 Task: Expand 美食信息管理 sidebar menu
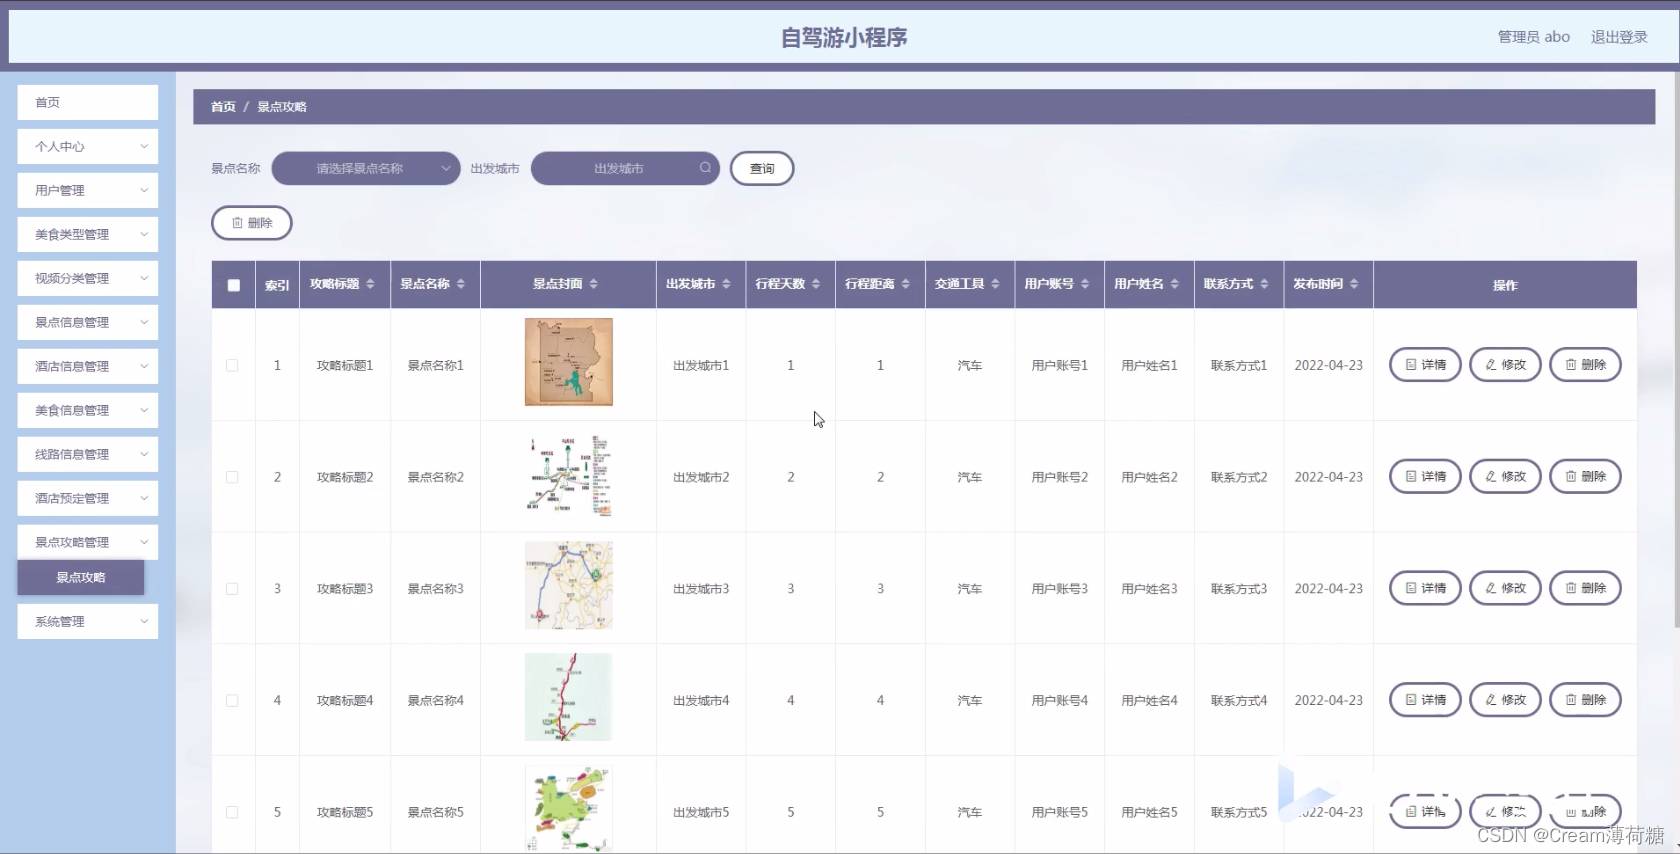88,410
